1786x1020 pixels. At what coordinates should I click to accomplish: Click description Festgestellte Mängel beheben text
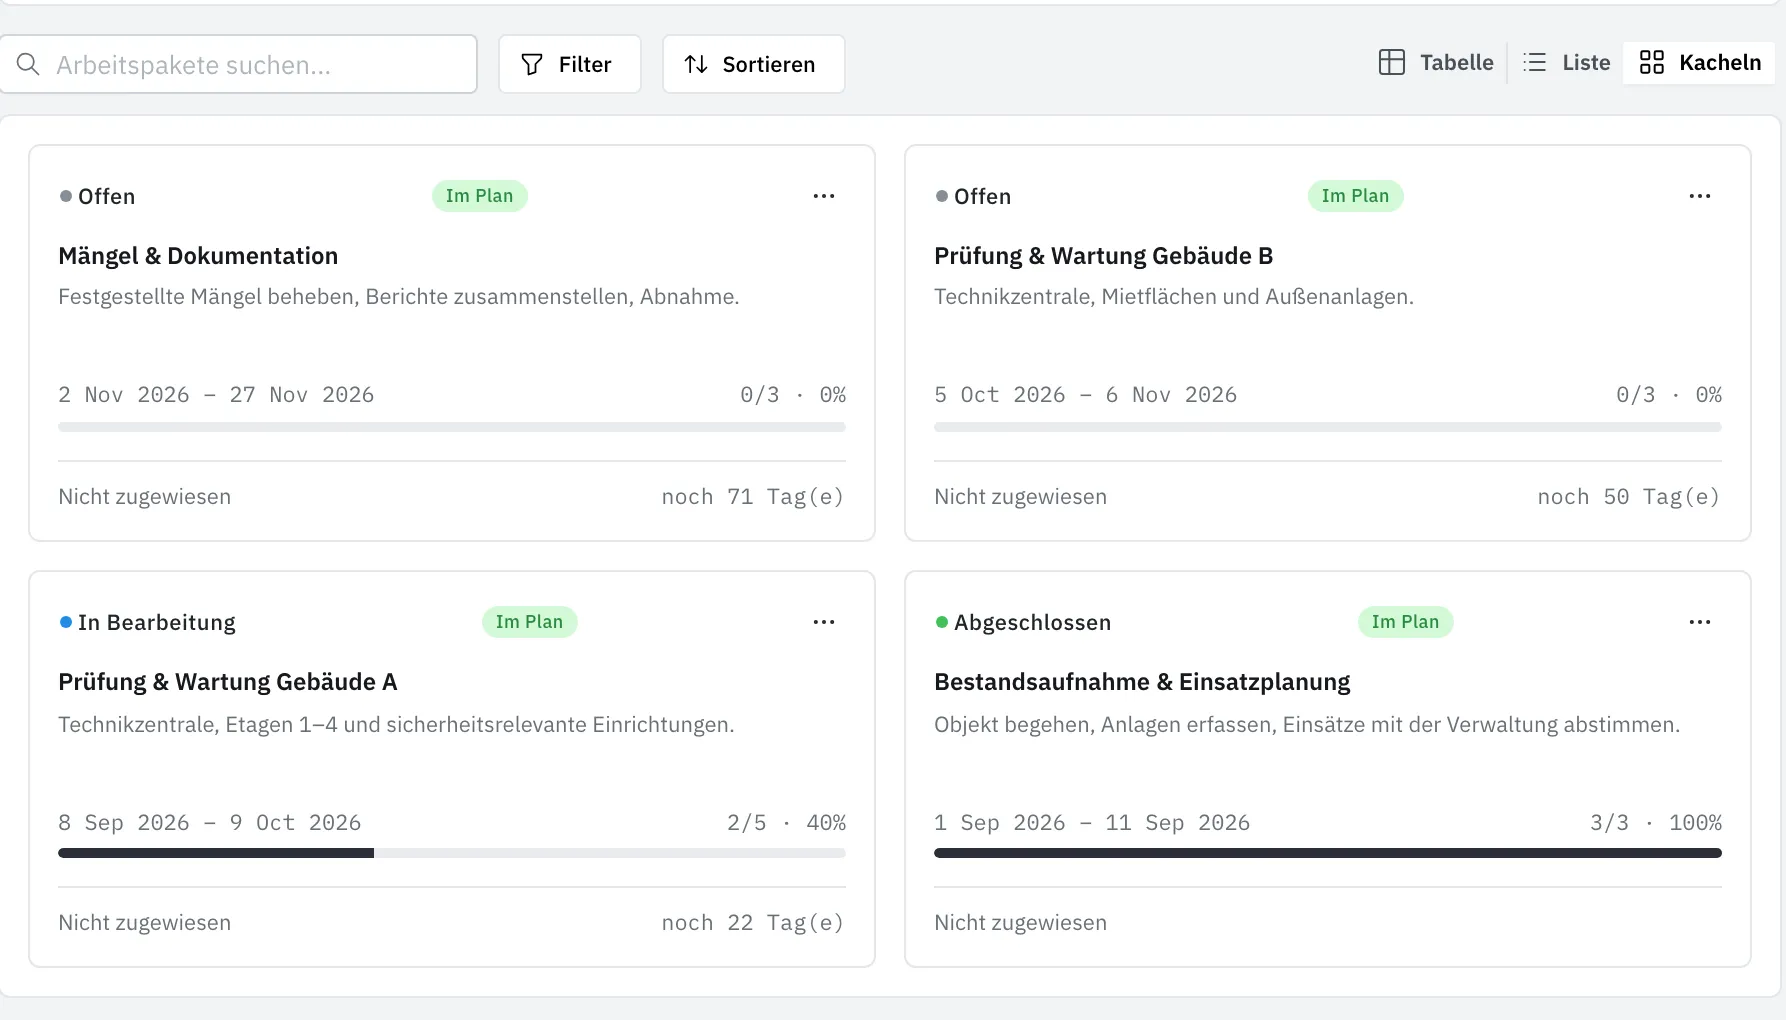pyautogui.click(x=399, y=297)
